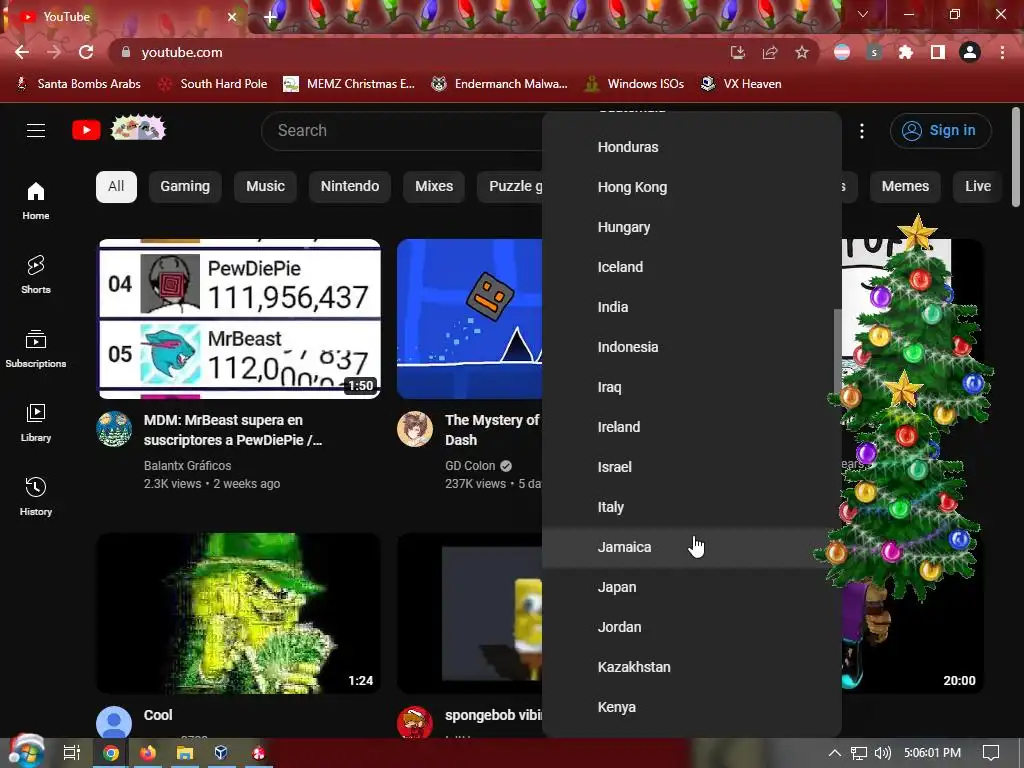Select Ireland from the location list
The image size is (1024, 768).
692,427
